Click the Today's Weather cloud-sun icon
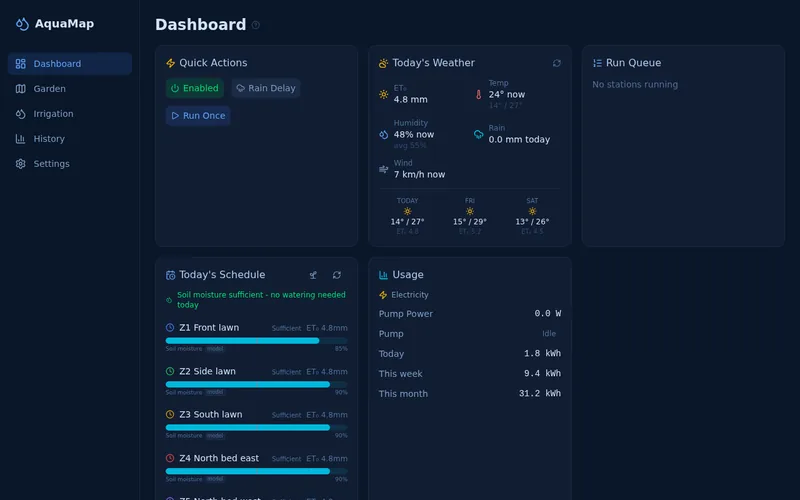The image size is (800, 500). pos(383,63)
